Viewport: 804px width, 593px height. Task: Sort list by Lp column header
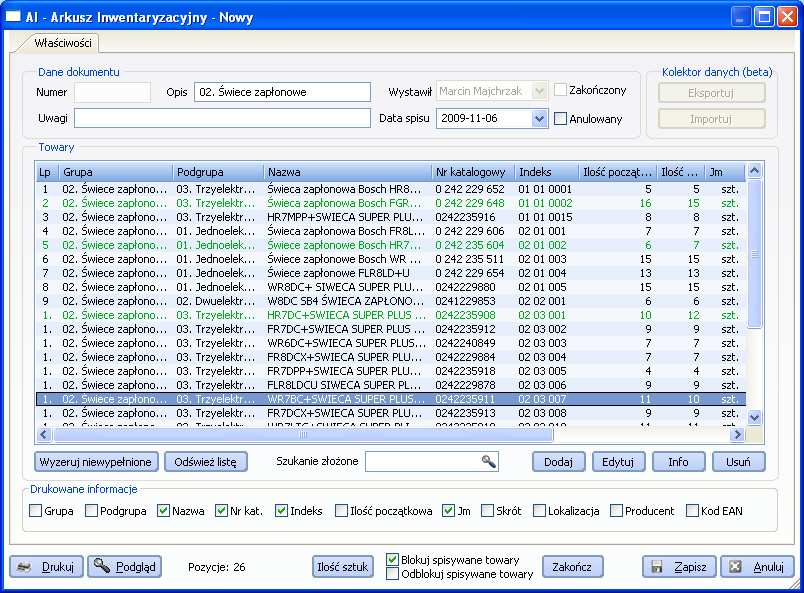[x=47, y=172]
